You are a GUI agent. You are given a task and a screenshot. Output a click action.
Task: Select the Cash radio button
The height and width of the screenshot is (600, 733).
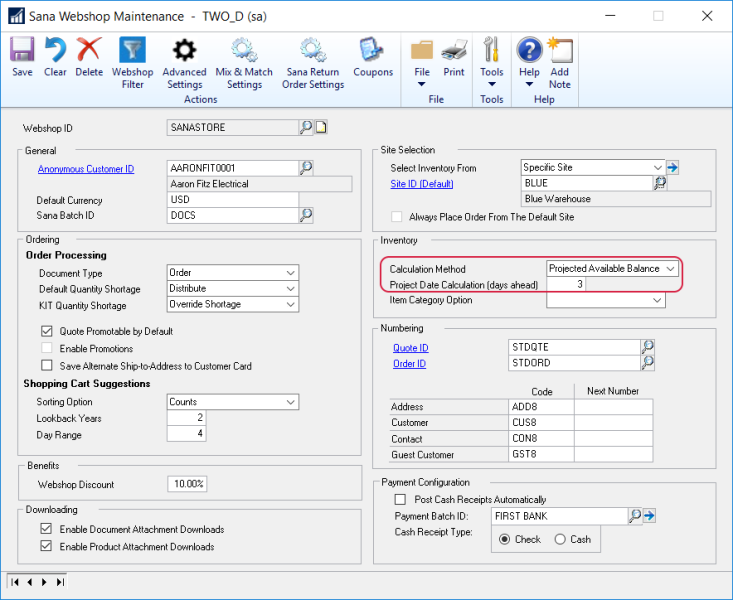pos(560,539)
